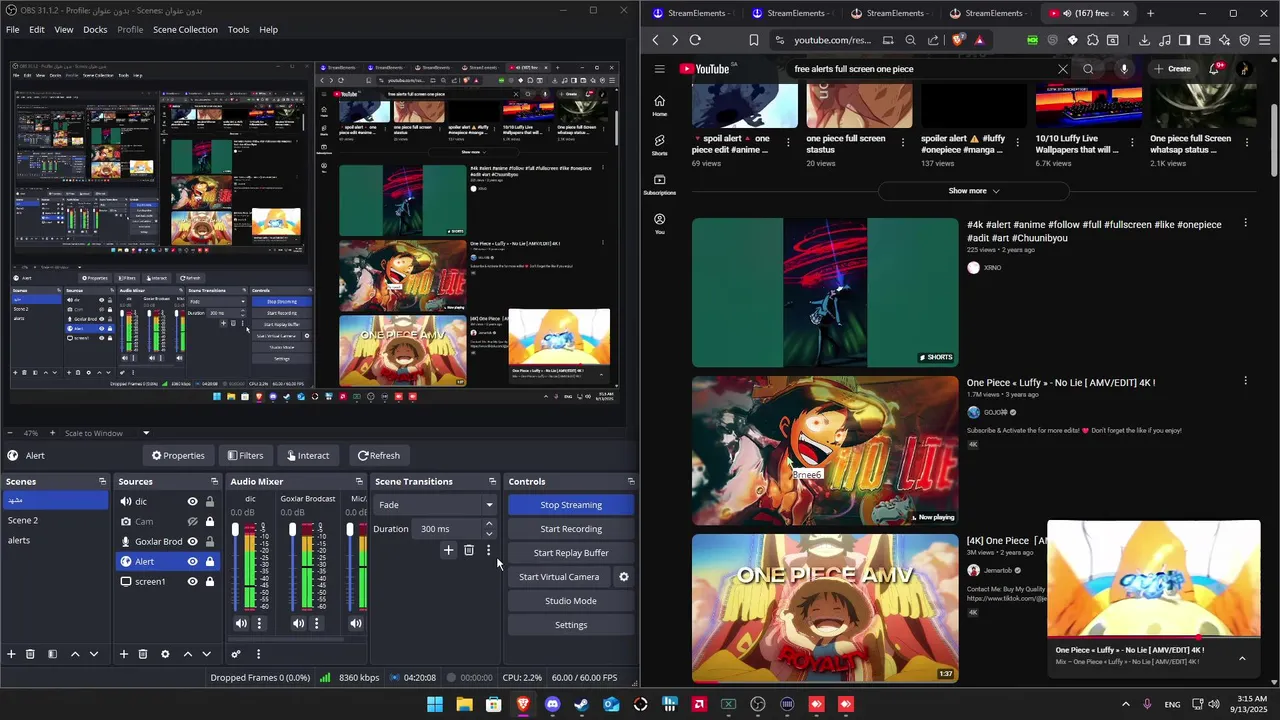
Task: Open options for No Lie AMV video
Action: click(1245, 381)
